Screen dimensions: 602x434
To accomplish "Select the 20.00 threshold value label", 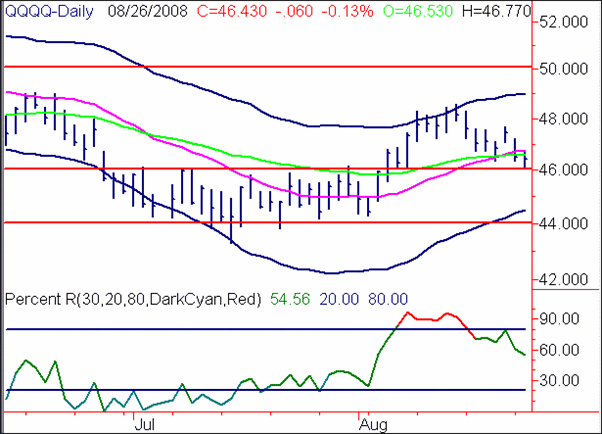I will 339,299.
